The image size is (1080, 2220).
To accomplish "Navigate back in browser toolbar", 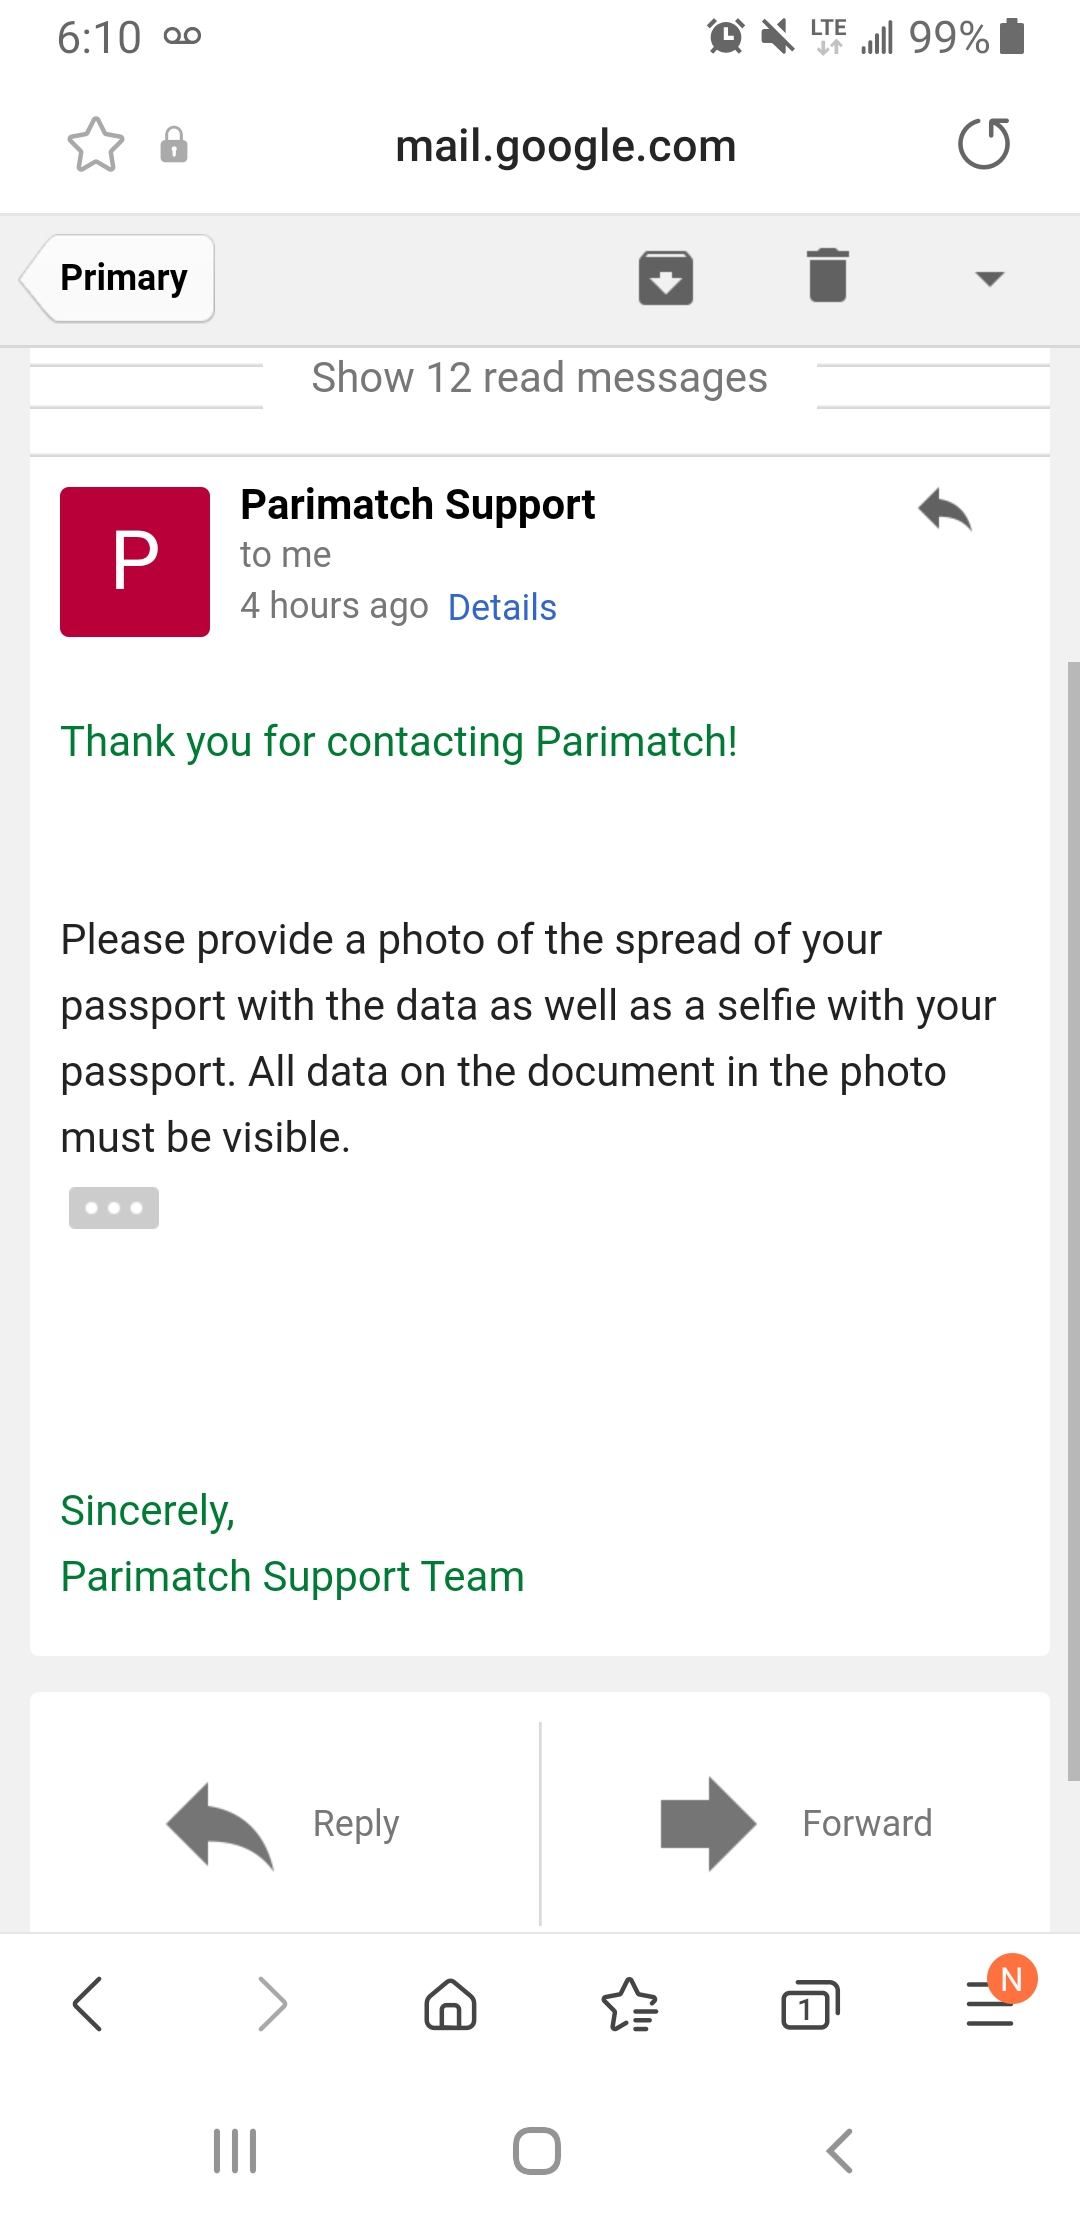I will (x=88, y=2003).
